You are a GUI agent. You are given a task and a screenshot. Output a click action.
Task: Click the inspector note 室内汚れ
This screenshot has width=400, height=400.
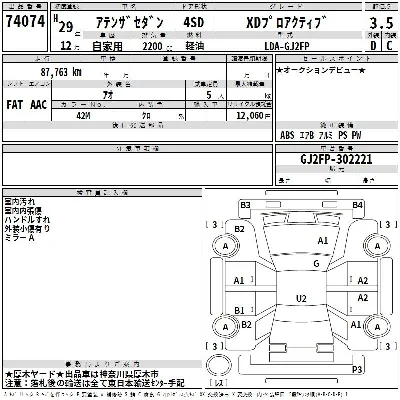pyautogui.click(x=20, y=202)
